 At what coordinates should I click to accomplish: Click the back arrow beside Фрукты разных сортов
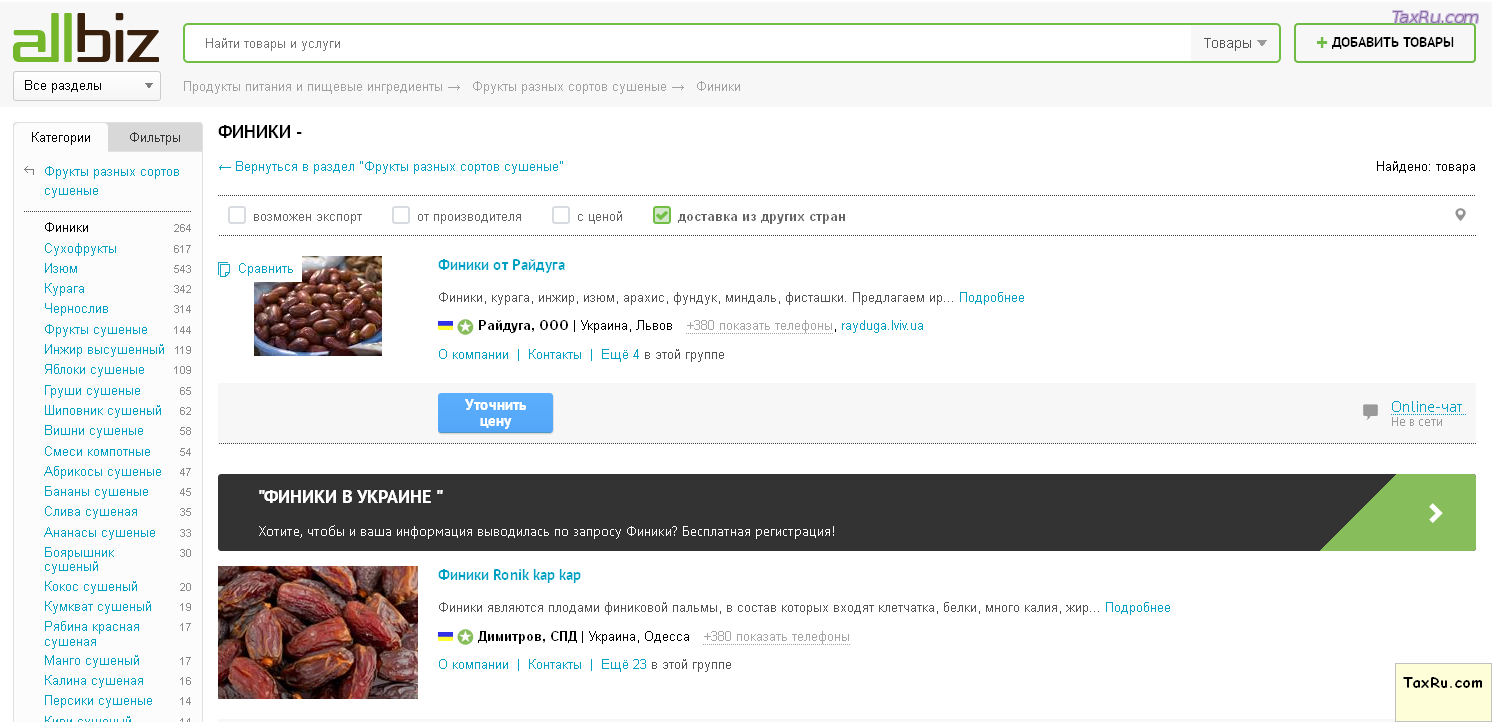pyautogui.click(x=29, y=172)
